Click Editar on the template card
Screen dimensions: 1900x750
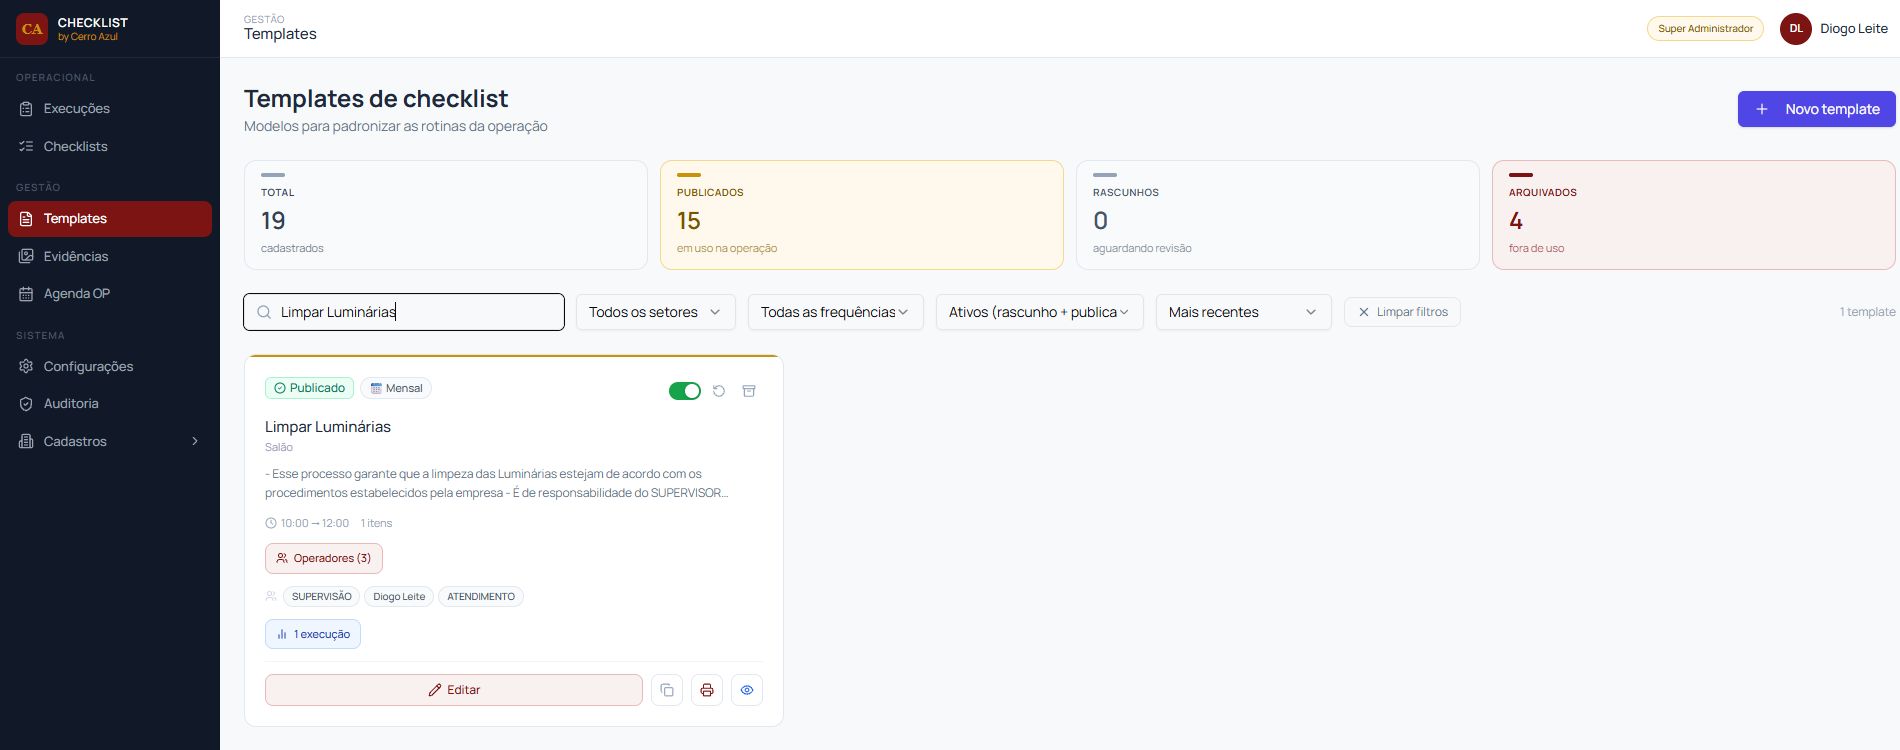coord(454,690)
